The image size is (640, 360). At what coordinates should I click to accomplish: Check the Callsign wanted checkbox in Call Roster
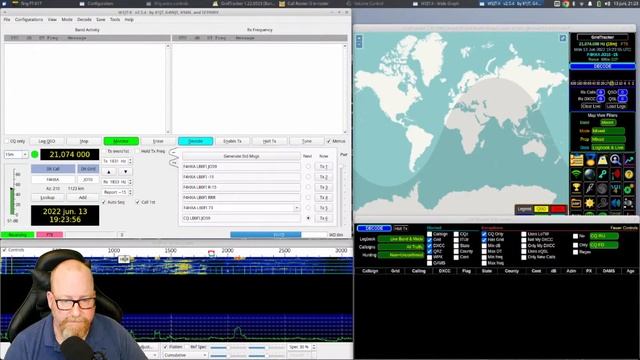click(x=429, y=234)
